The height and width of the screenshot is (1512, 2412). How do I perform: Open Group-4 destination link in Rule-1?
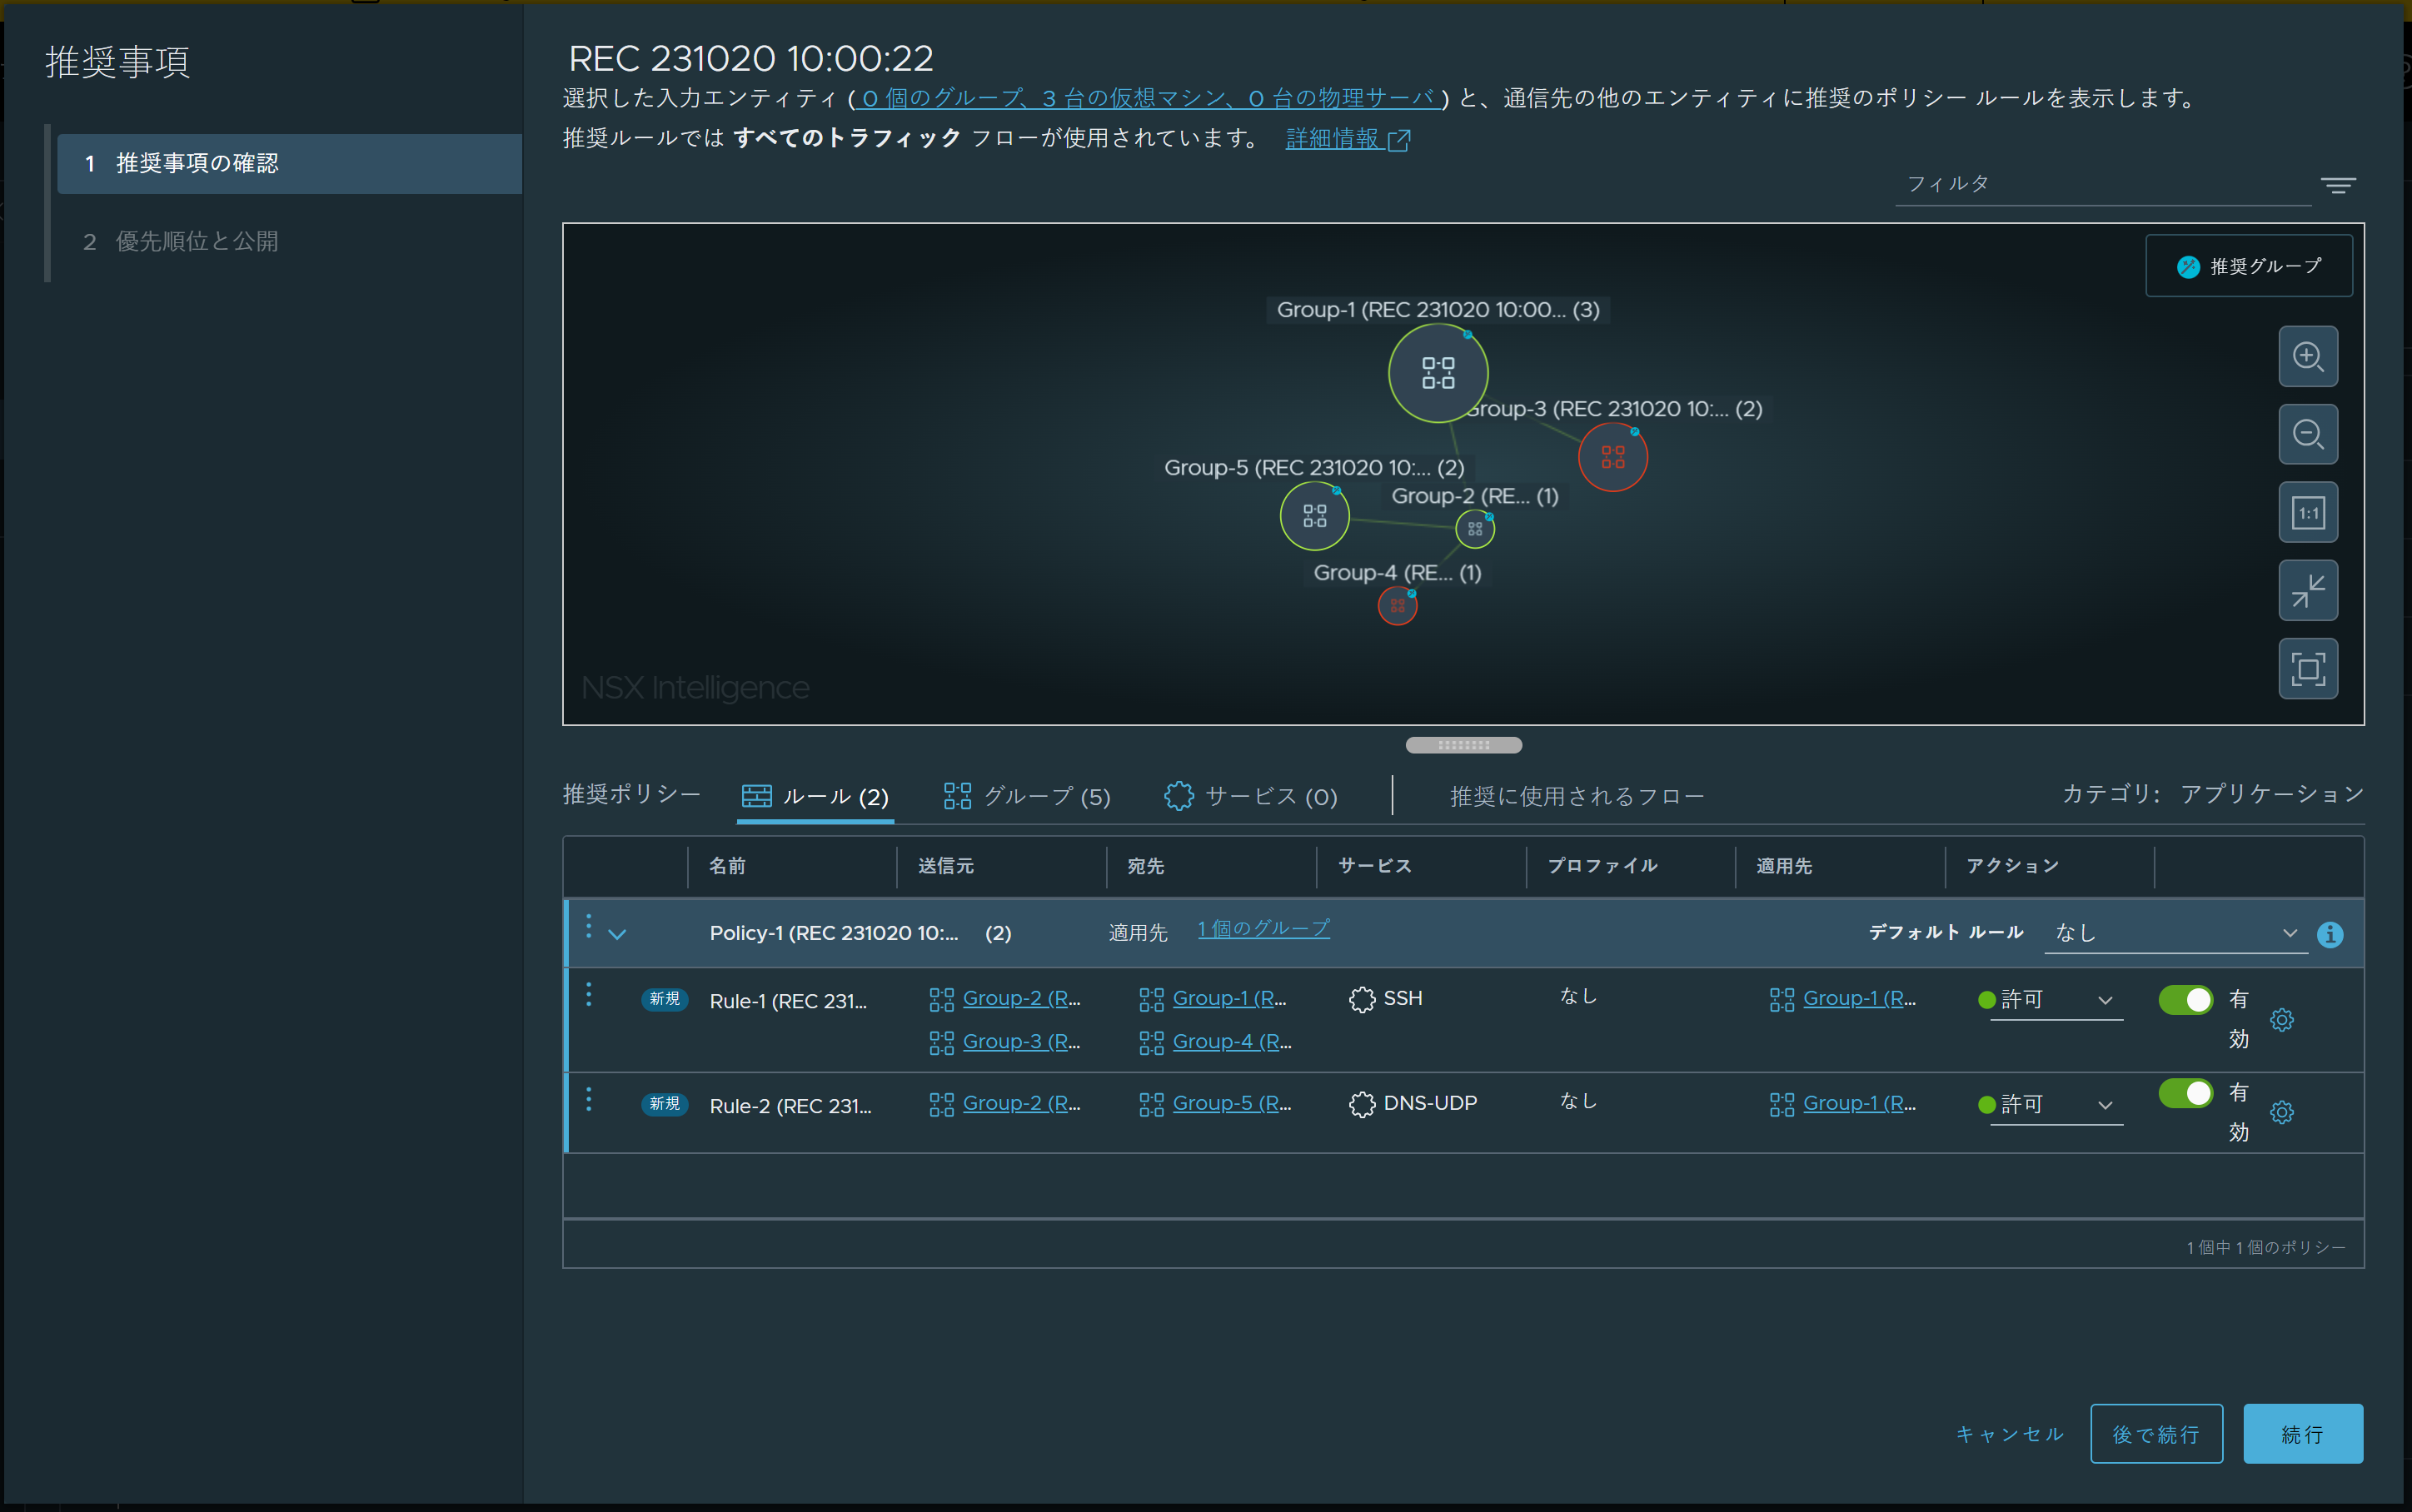tap(1232, 1041)
